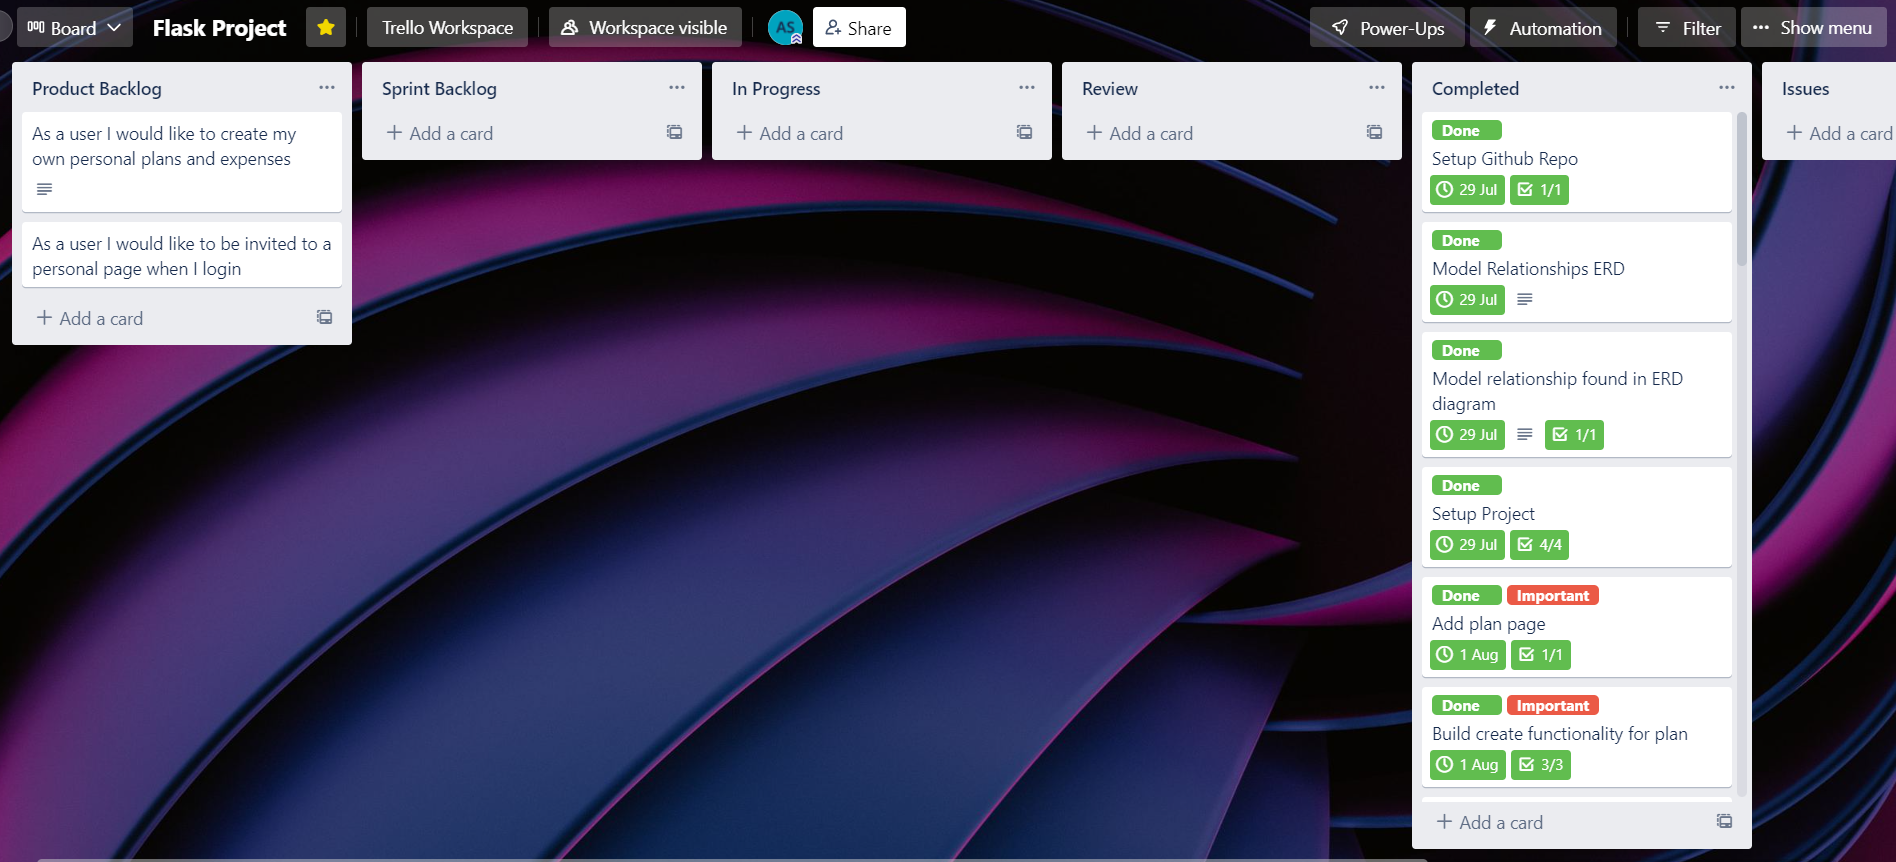Screen dimensions: 1896x862
Task: Create from template in In Progress
Action: point(1025,132)
